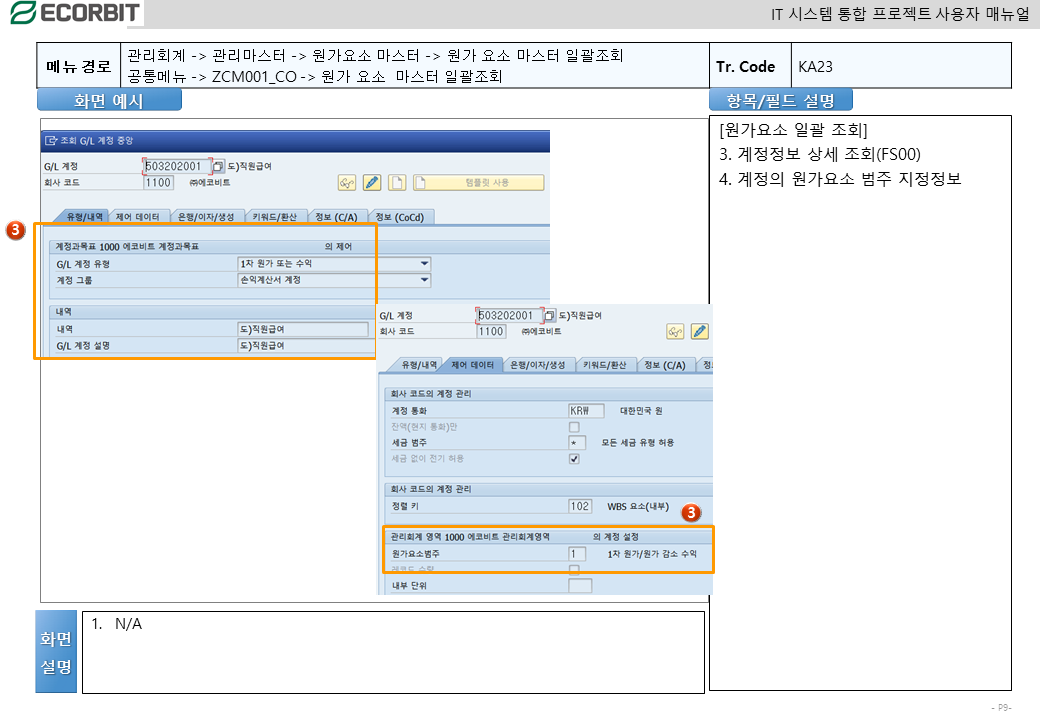Click the 정렬 키 field showing 102

coord(579,506)
